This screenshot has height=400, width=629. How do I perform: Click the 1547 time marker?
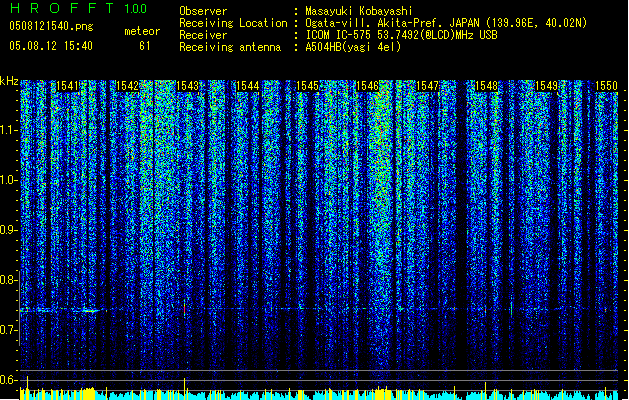(428, 86)
